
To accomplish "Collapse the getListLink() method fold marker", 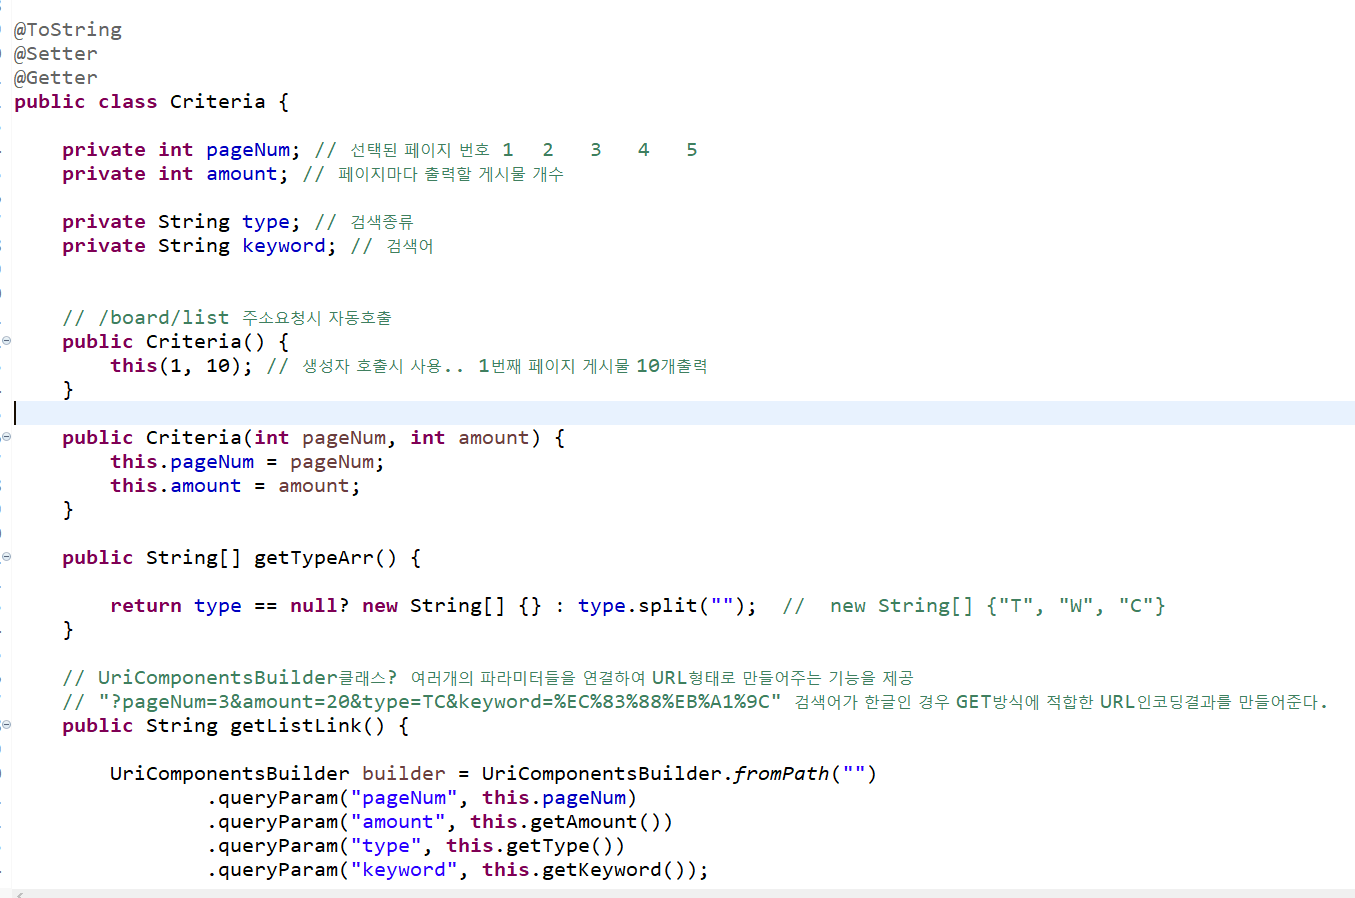I will [6, 725].
